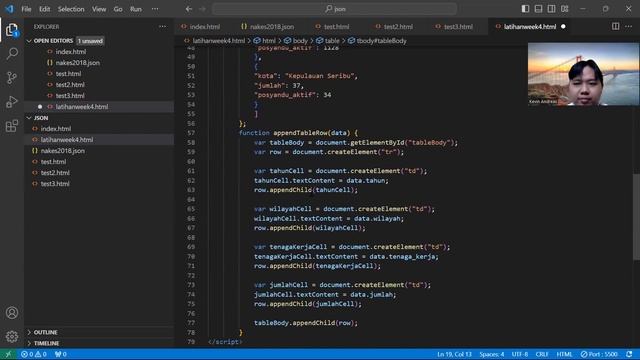Open the Run menu
Image resolution: width=640 pixels, height=360 pixels.
136,9
